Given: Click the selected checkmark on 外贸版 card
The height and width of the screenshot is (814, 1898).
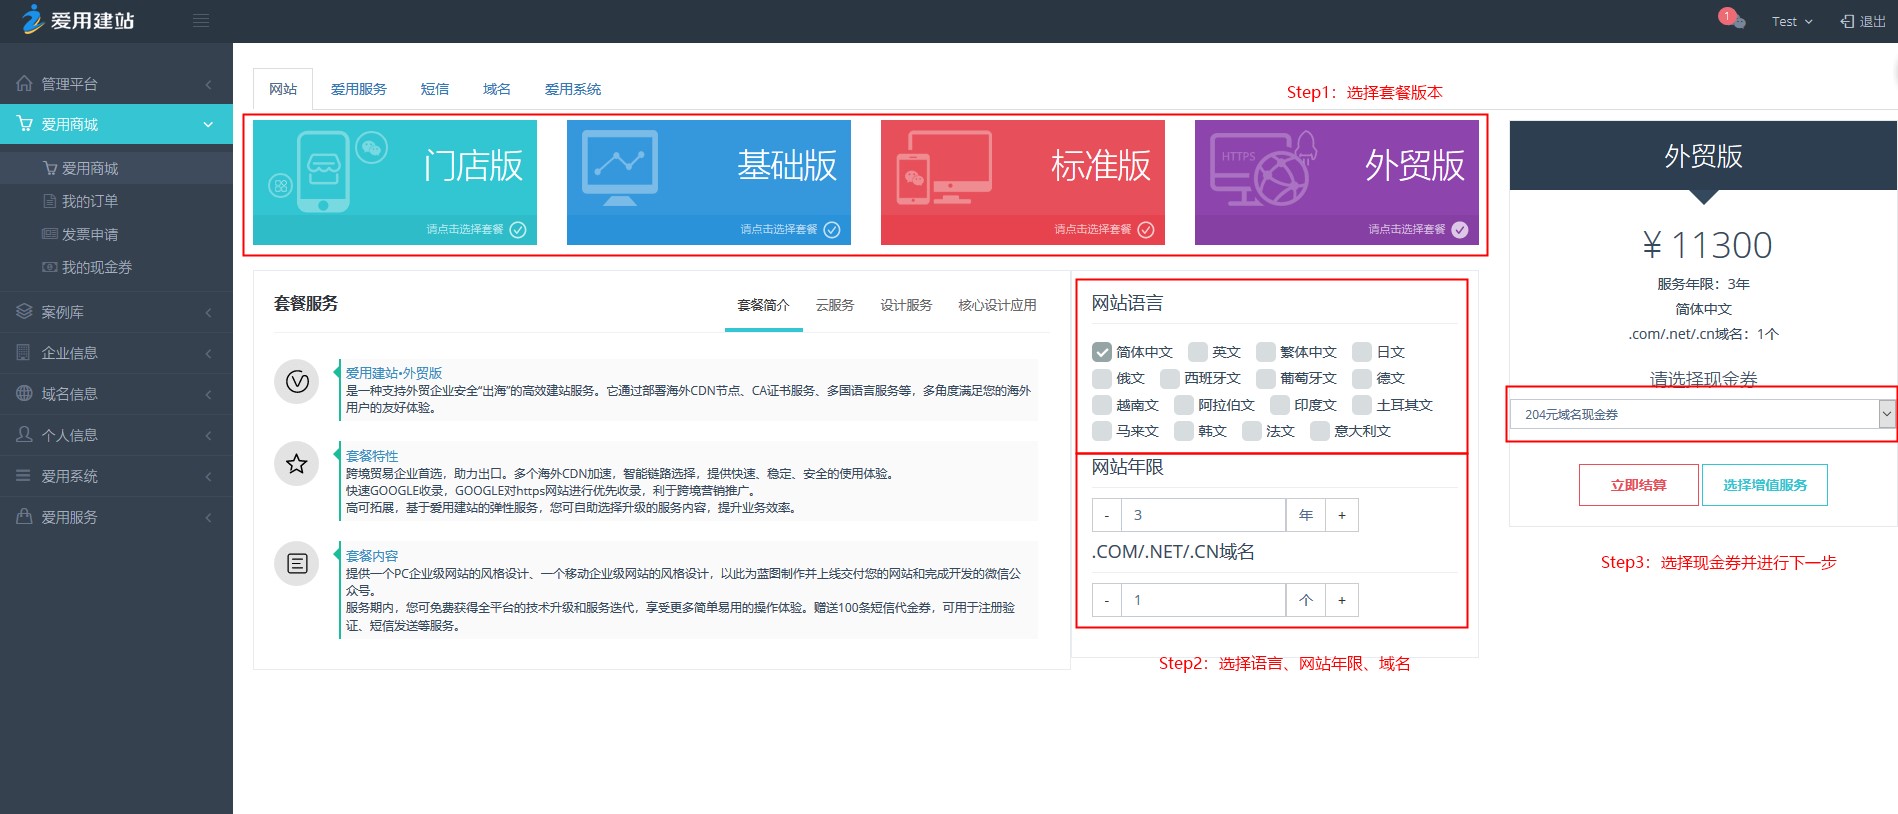Looking at the screenshot, I should [x=1460, y=229].
